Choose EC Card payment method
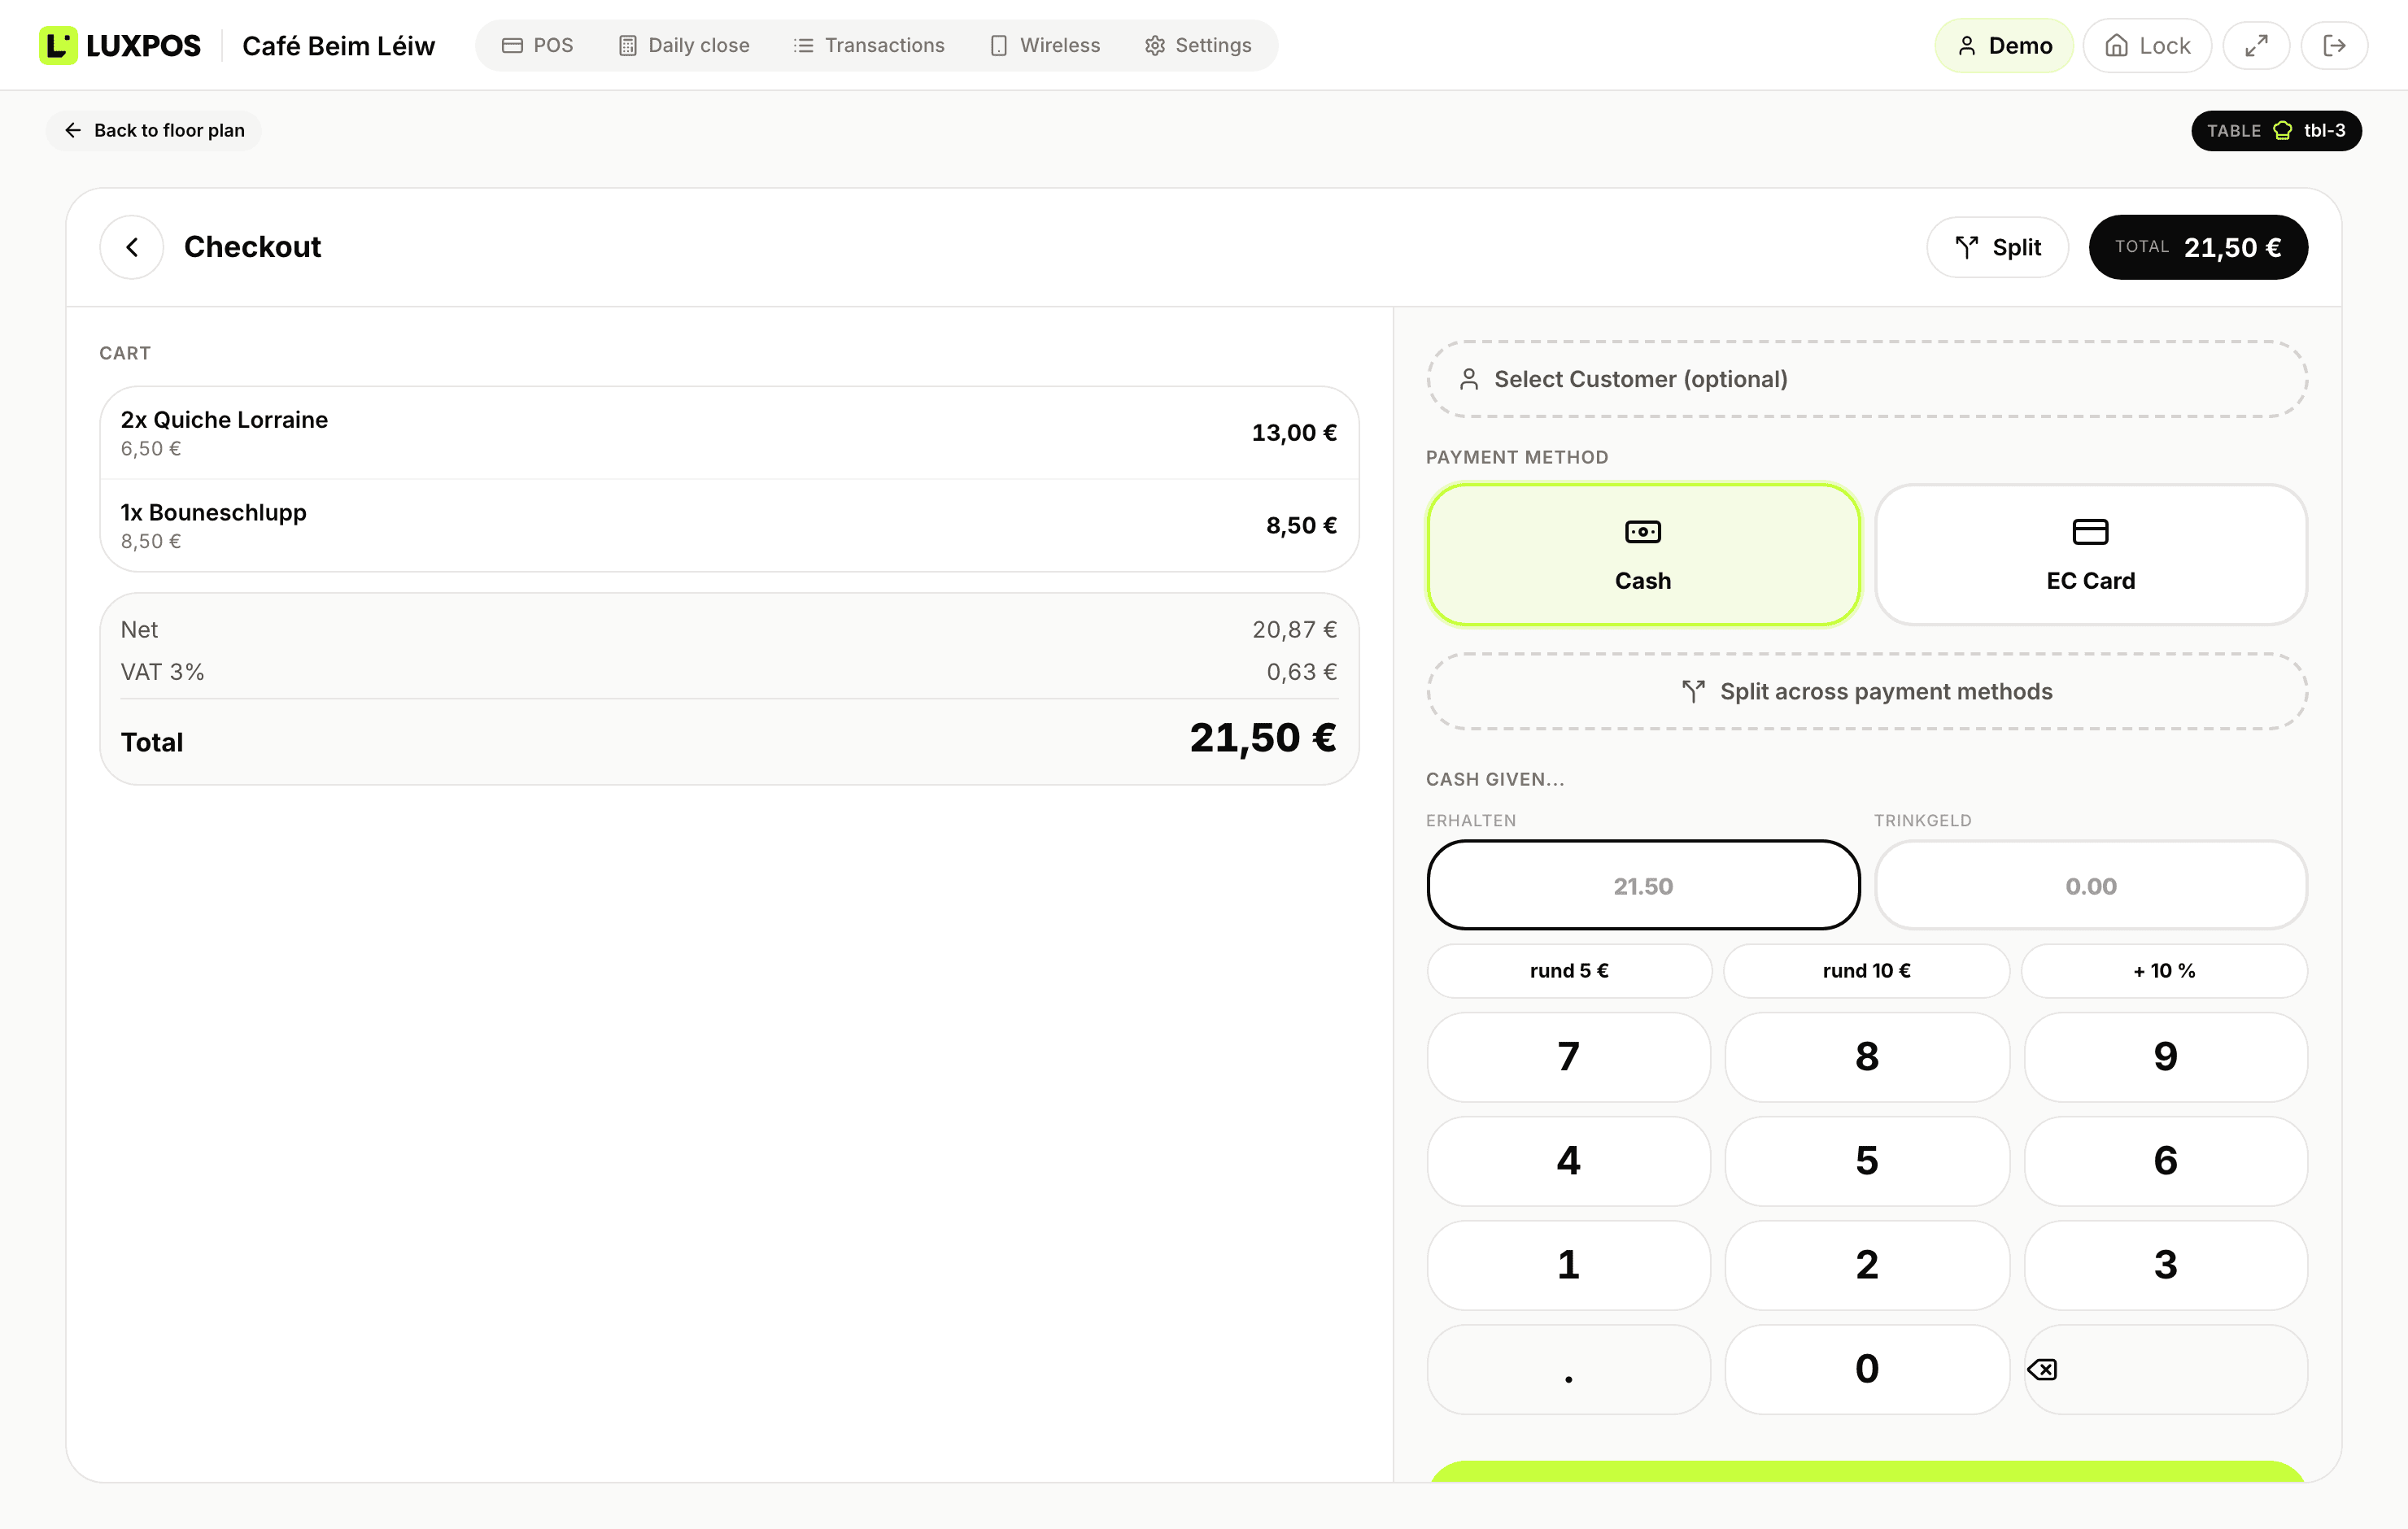Image resolution: width=2408 pixels, height=1529 pixels. [2090, 555]
